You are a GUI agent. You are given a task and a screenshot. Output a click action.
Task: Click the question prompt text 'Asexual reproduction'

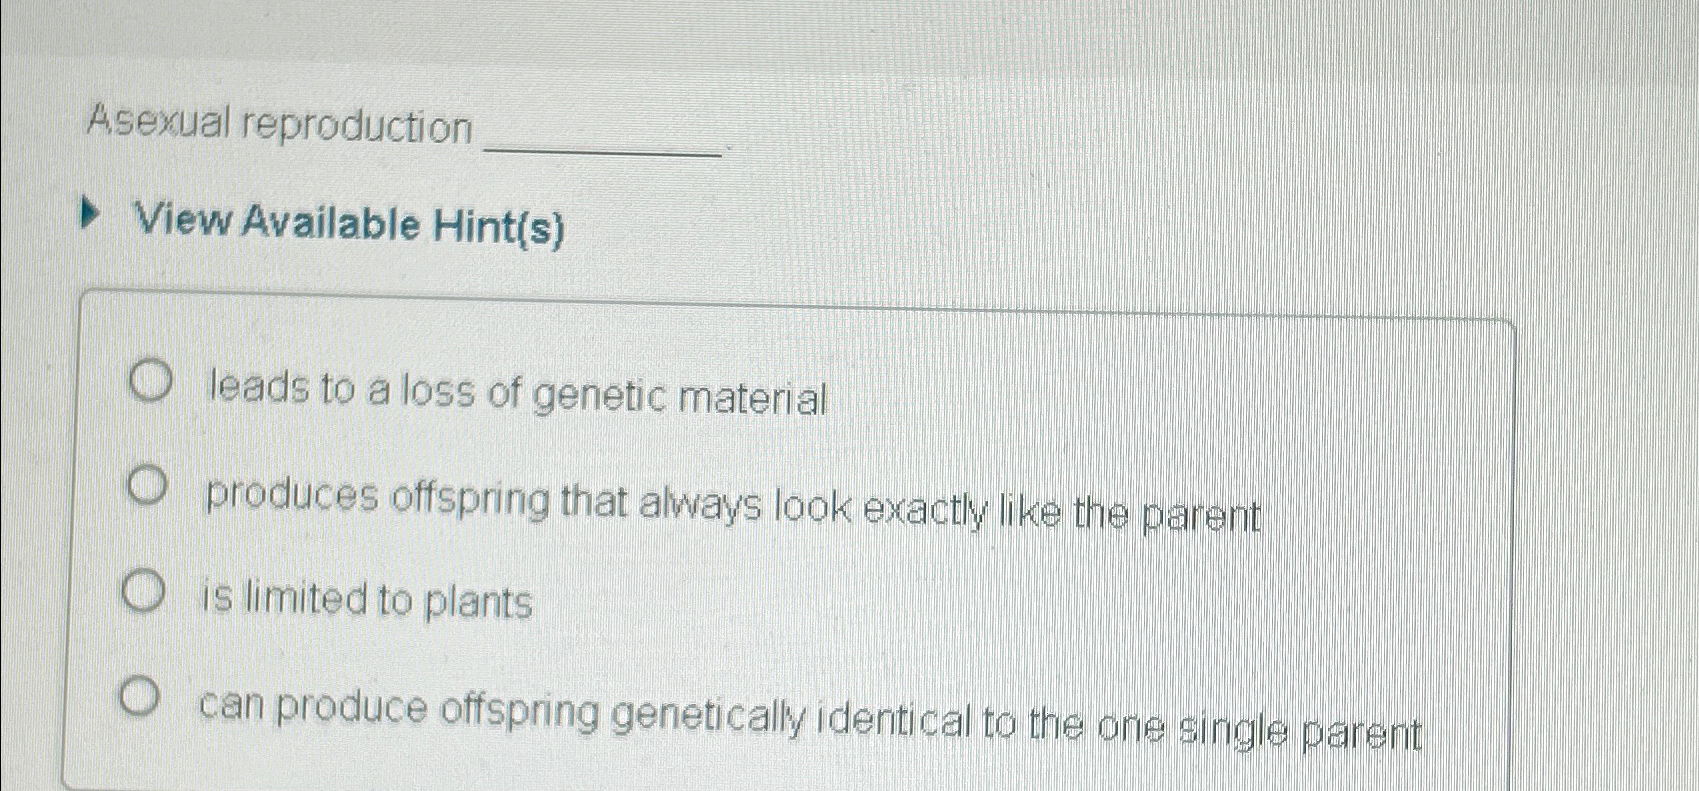point(280,123)
